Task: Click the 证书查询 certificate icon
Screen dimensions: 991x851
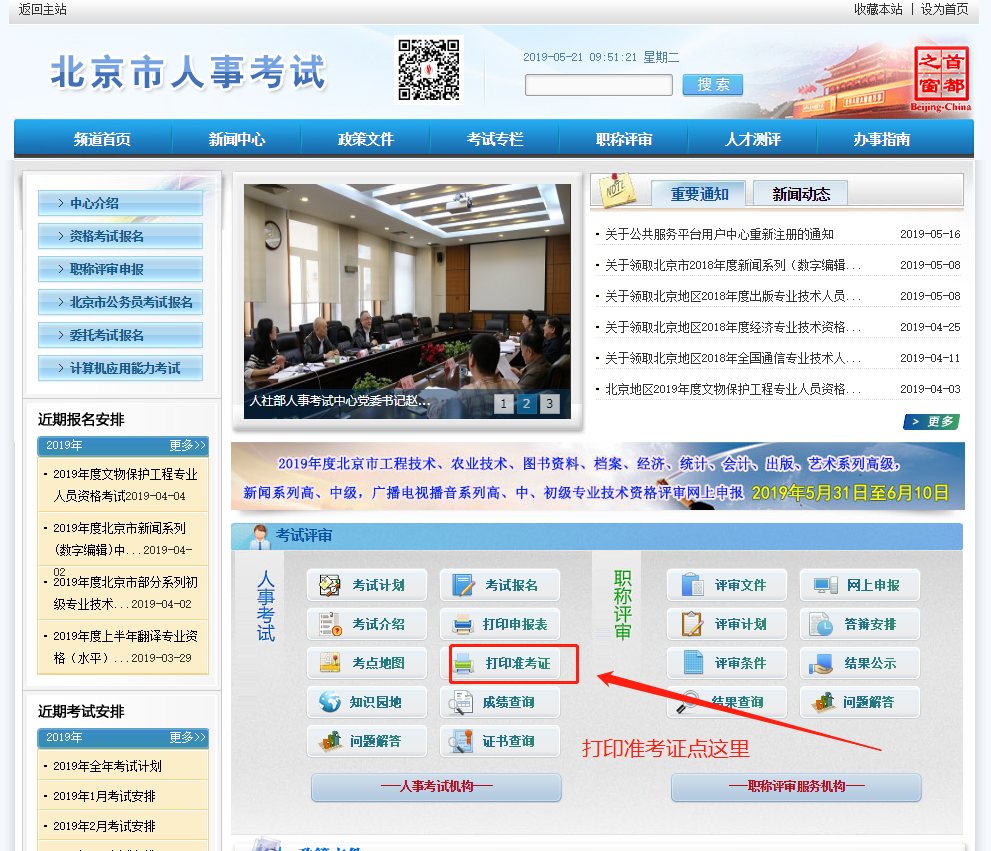Action: [x=462, y=741]
